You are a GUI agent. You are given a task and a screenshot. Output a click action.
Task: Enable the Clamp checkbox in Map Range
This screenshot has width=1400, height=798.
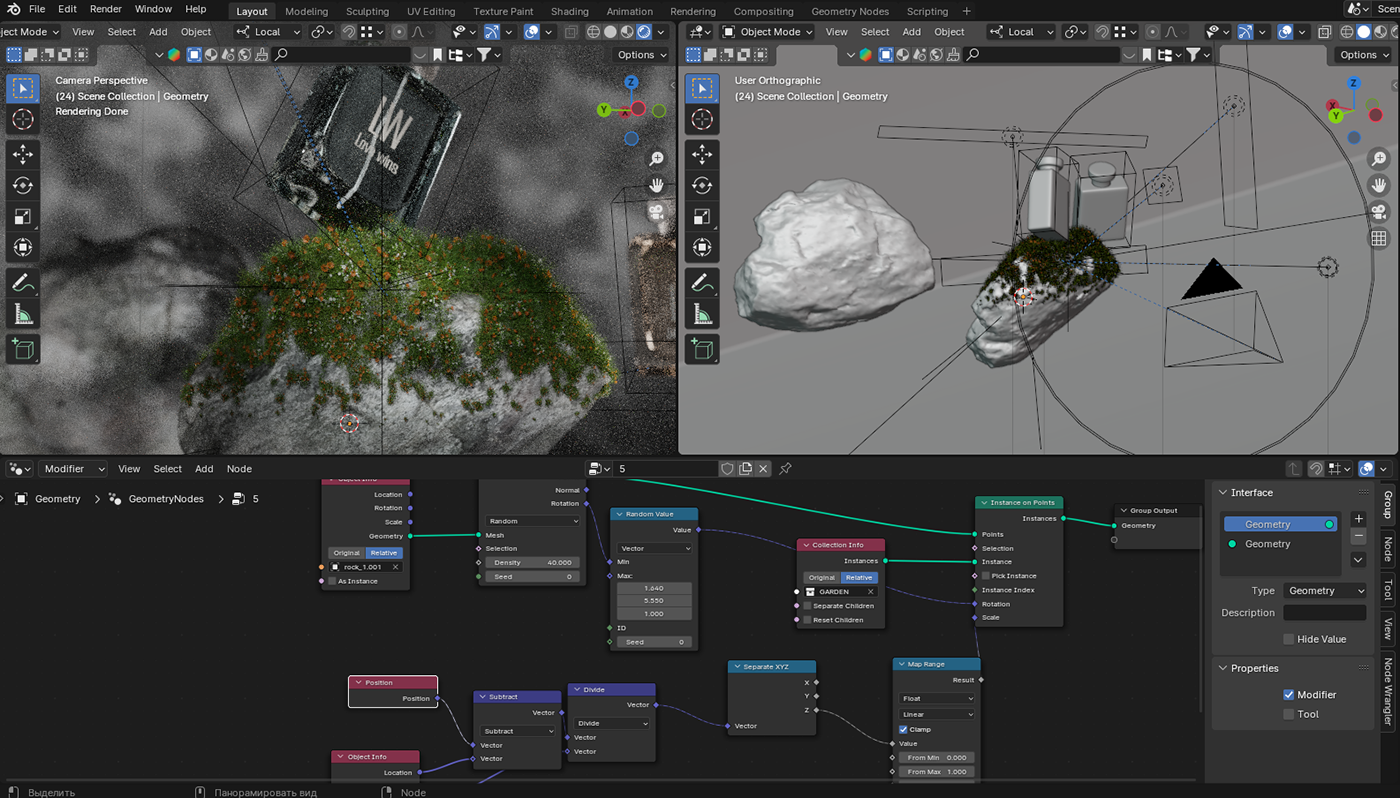[x=904, y=729]
